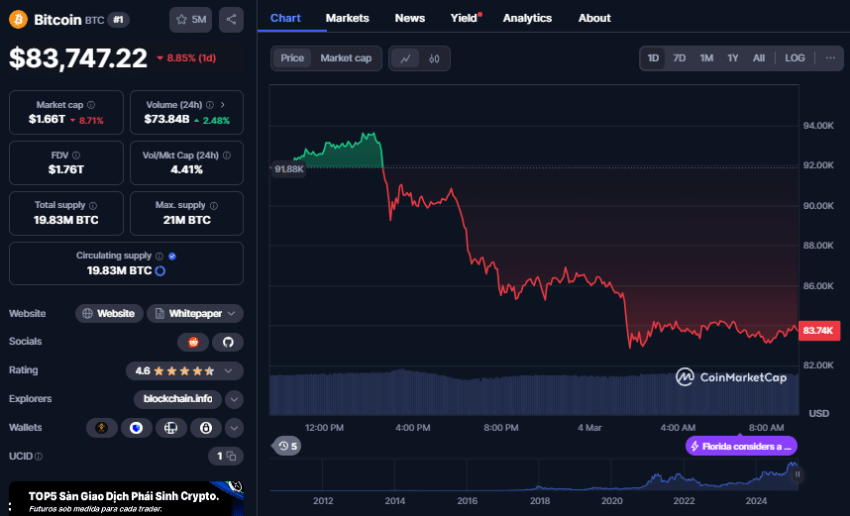Click the timeline range slider handle
This screenshot has width=850, height=516.
pyautogui.click(x=798, y=475)
